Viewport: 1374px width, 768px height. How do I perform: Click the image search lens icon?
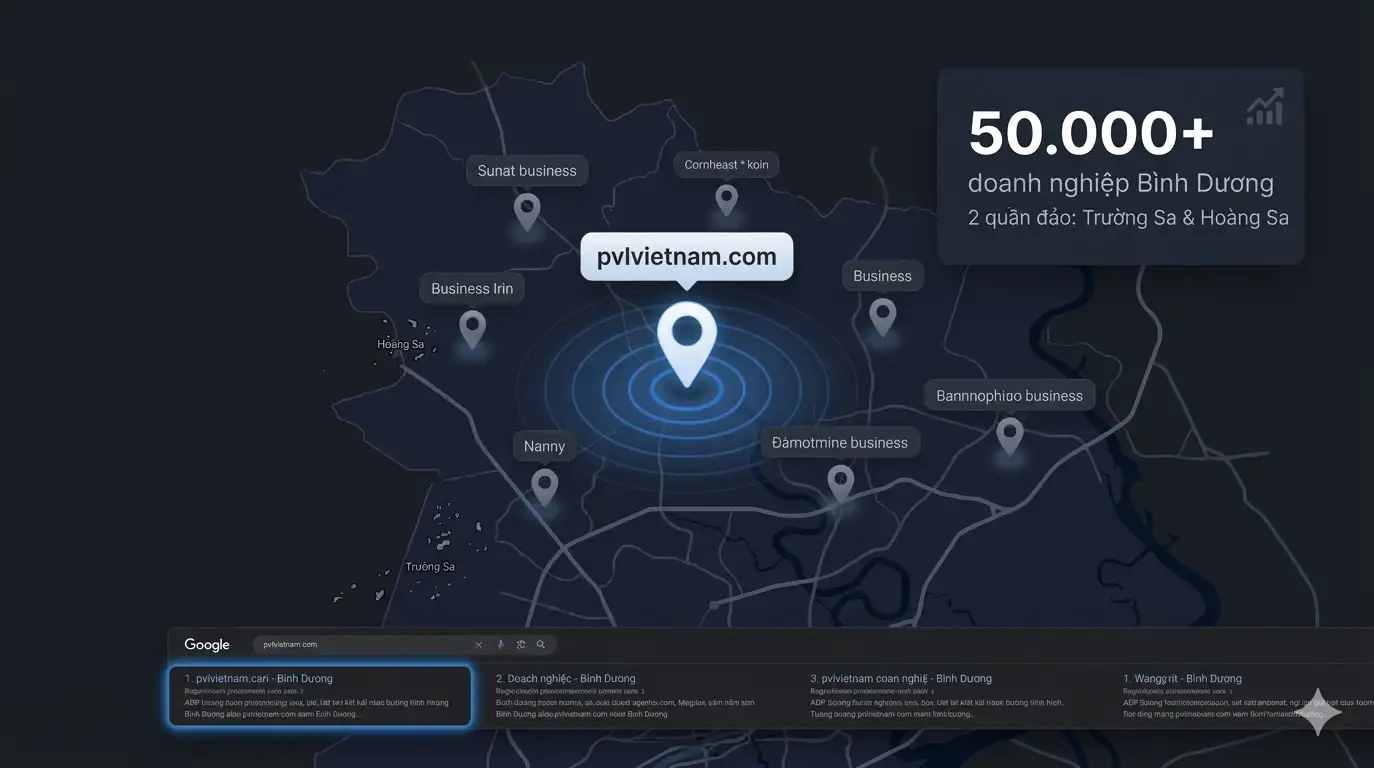pyautogui.click(x=521, y=645)
